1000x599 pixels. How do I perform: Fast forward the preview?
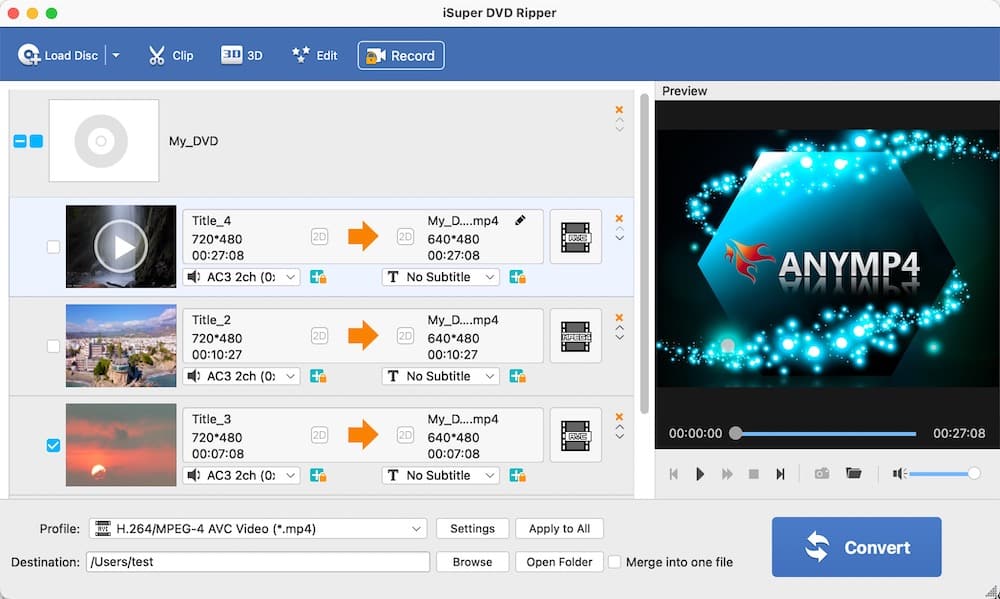[x=726, y=474]
